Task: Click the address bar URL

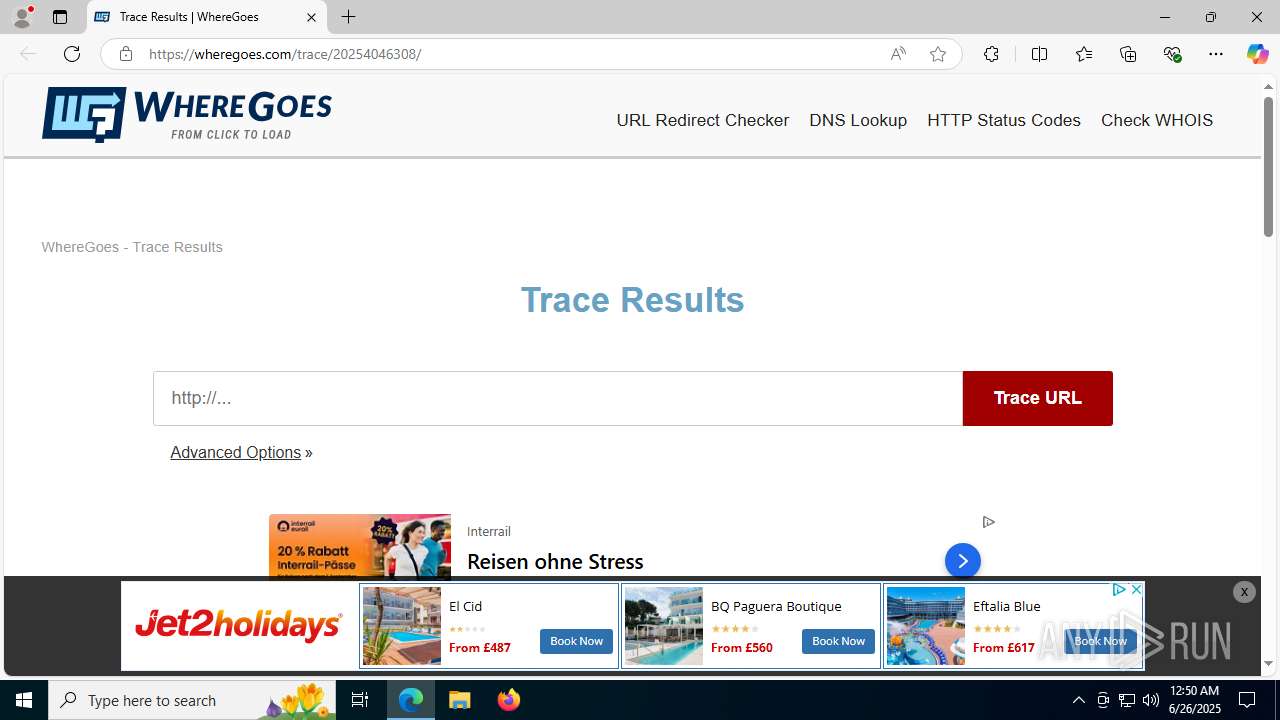Action: (285, 54)
